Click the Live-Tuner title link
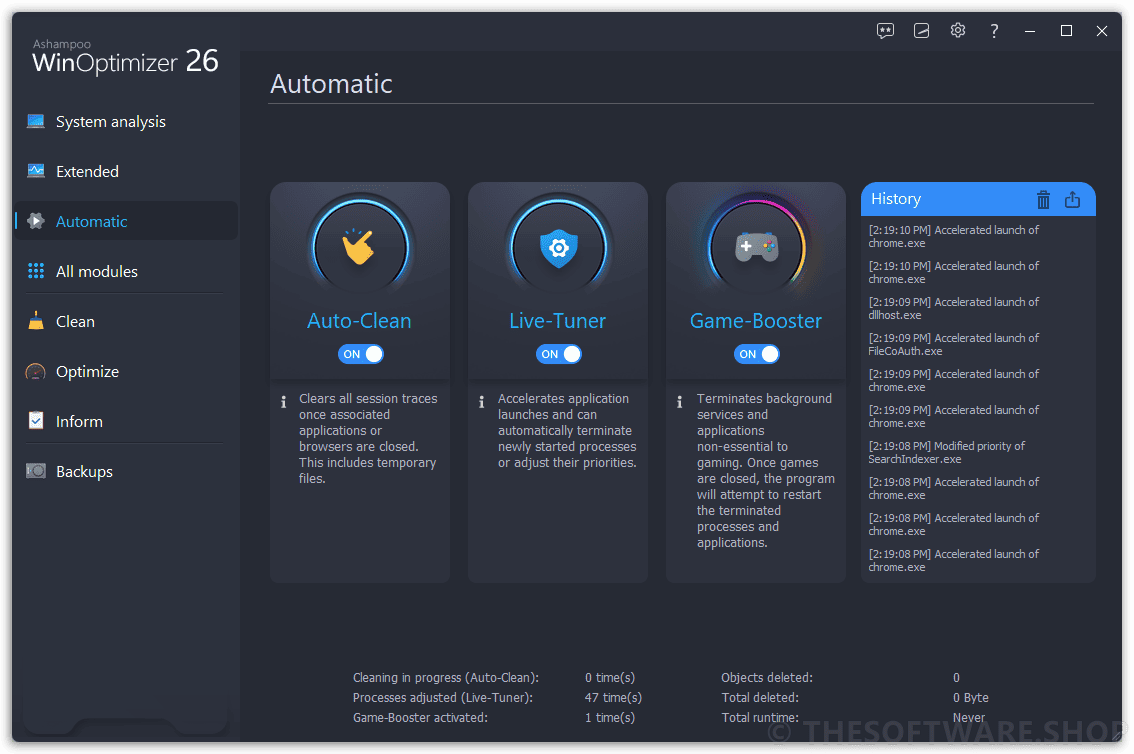 (x=558, y=320)
